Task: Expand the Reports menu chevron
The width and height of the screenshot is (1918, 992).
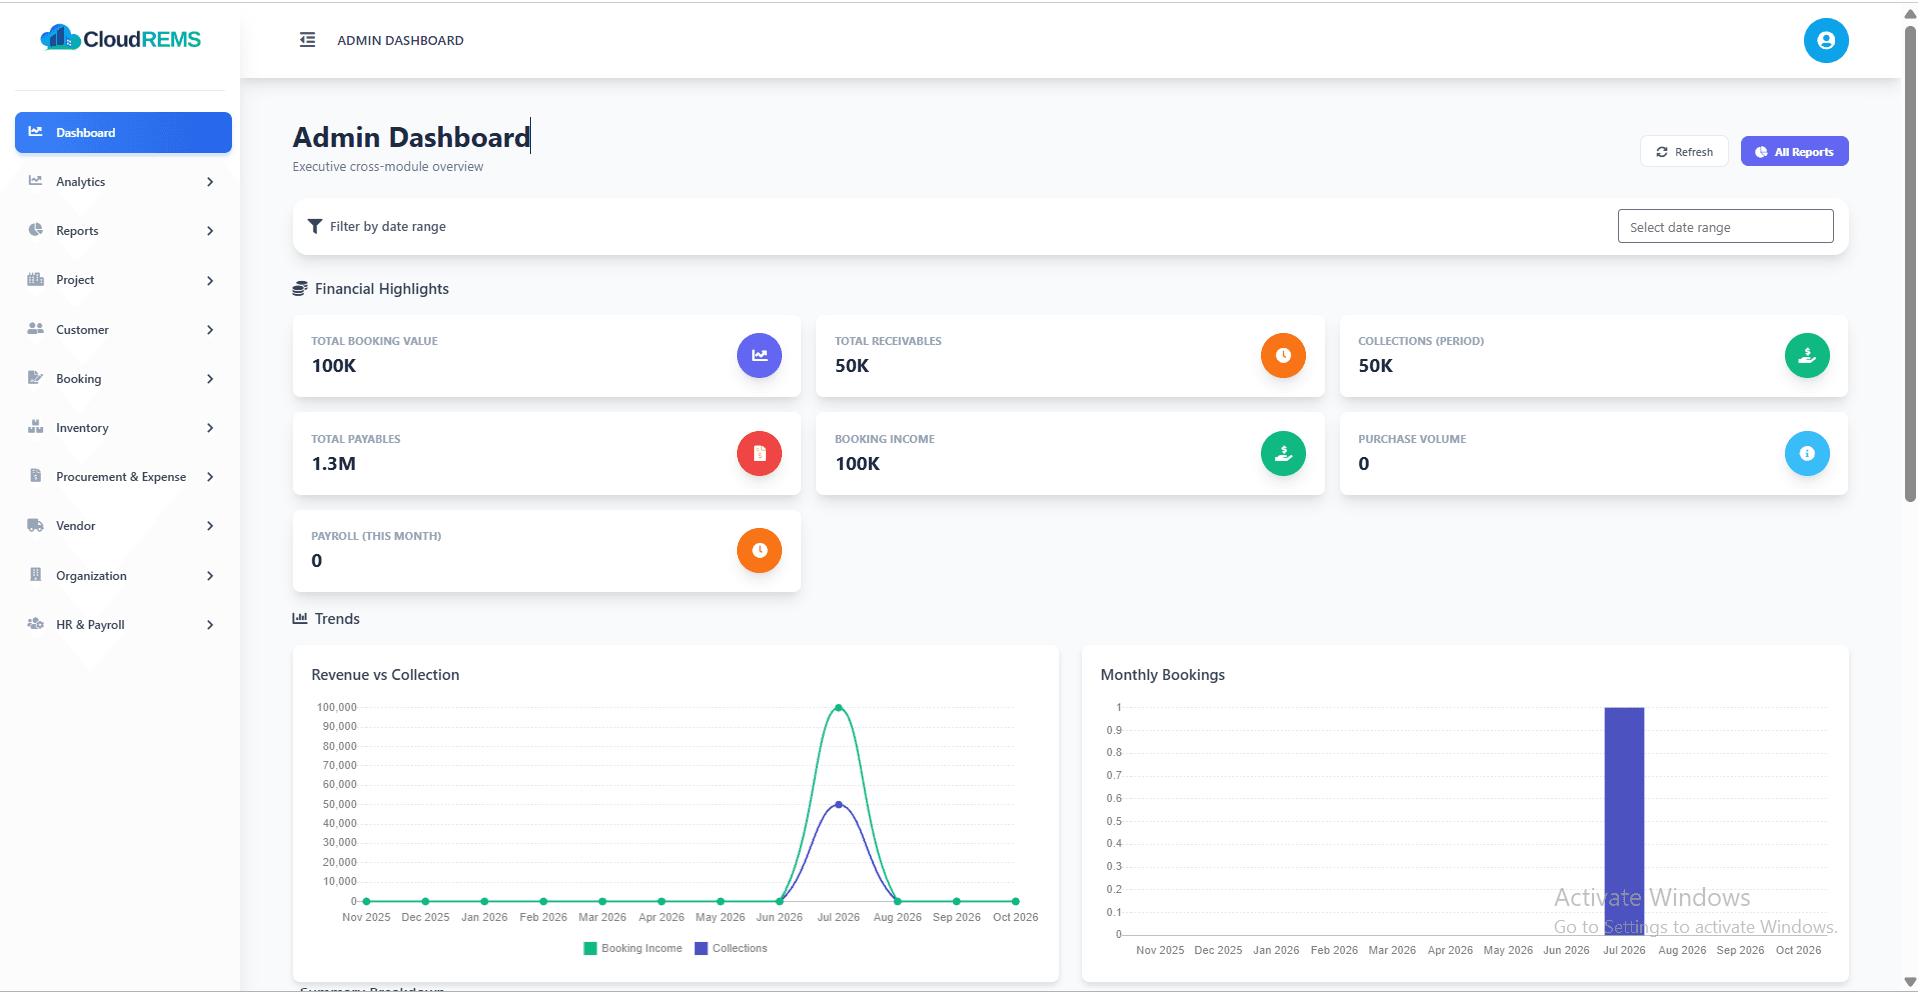Action: 210,231
